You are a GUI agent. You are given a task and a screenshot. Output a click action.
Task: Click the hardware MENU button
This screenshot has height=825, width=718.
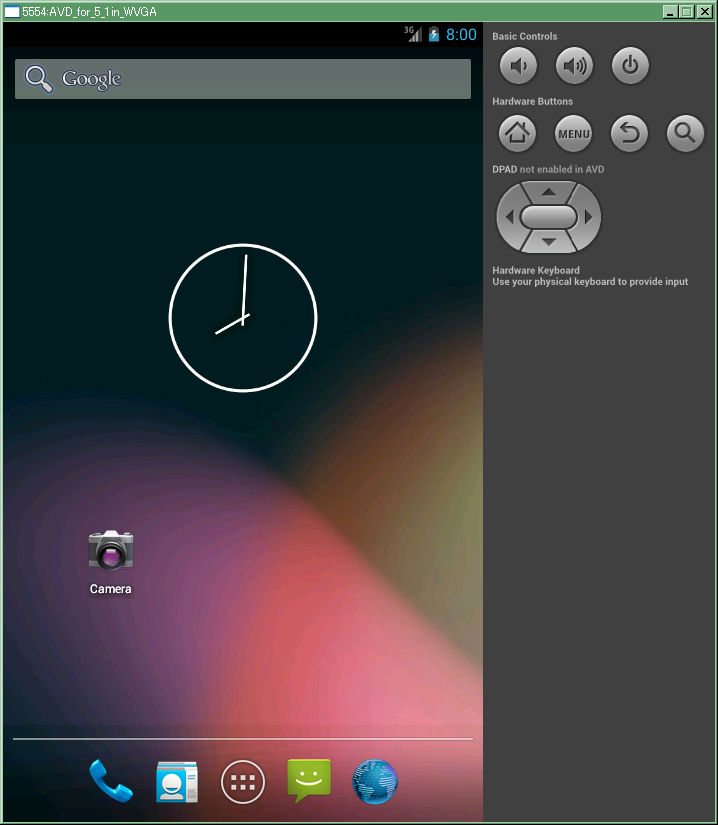point(573,134)
